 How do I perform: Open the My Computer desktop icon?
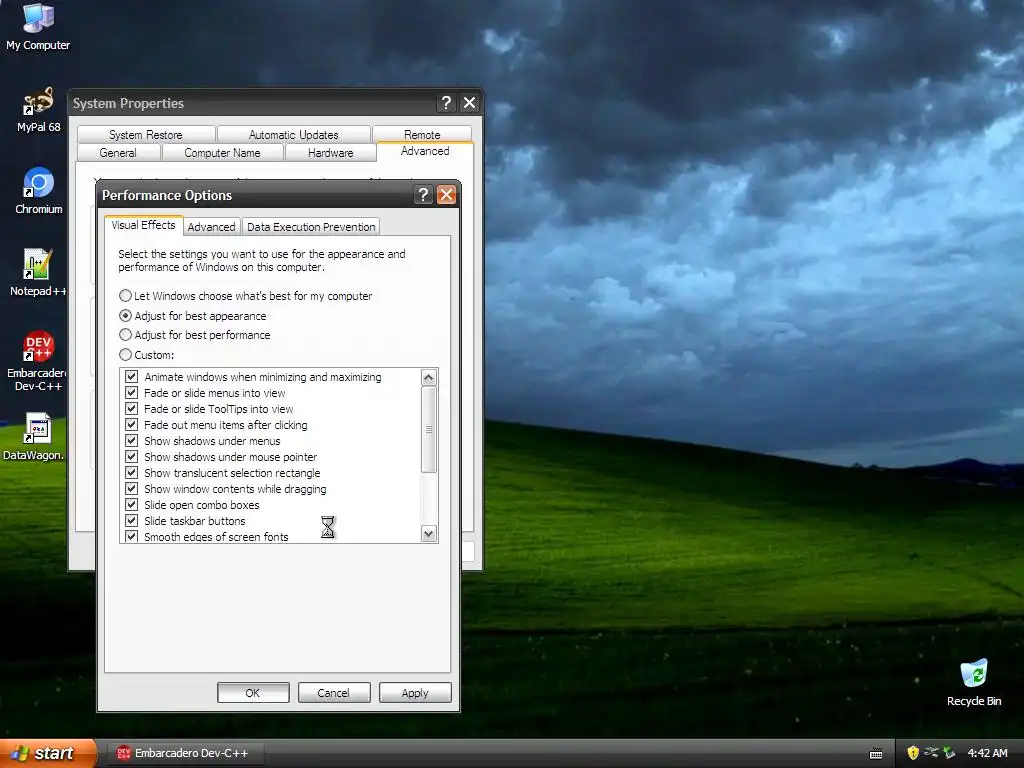pos(38,26)
